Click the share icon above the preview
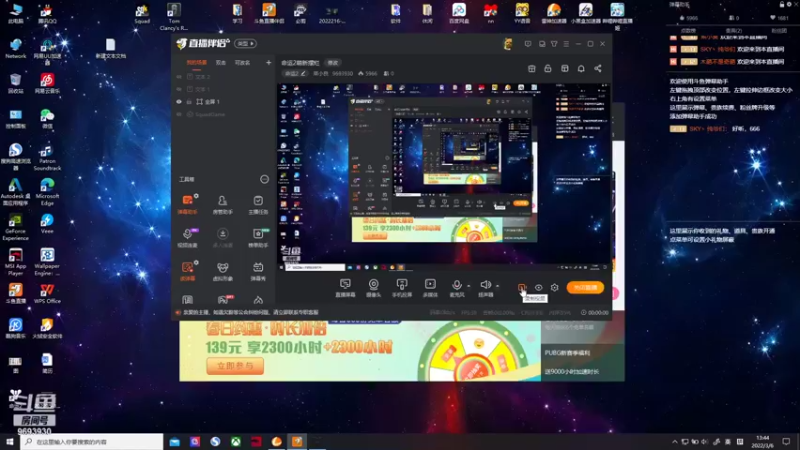This screenshot has width=800, height=450. point(597,68)
